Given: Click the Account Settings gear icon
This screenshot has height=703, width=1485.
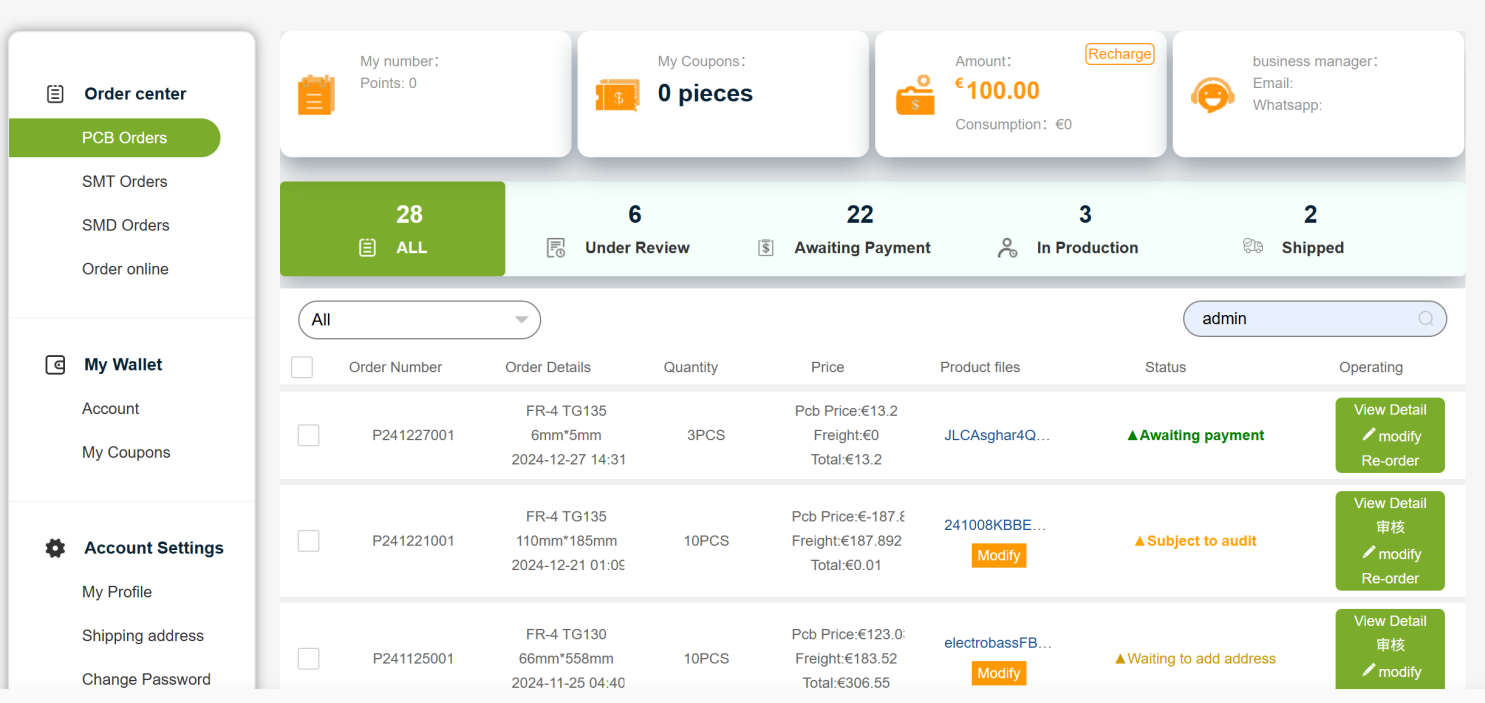Looking at the screenshot, I should click(x=56, y=548).
